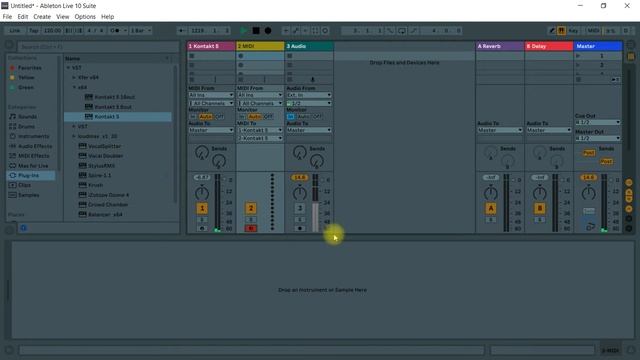The width and height of the screenshot is (640, 360).
Task: Adjust the track 1 Kontakt 5 pan knob
Action: click(x=202, y=193)
